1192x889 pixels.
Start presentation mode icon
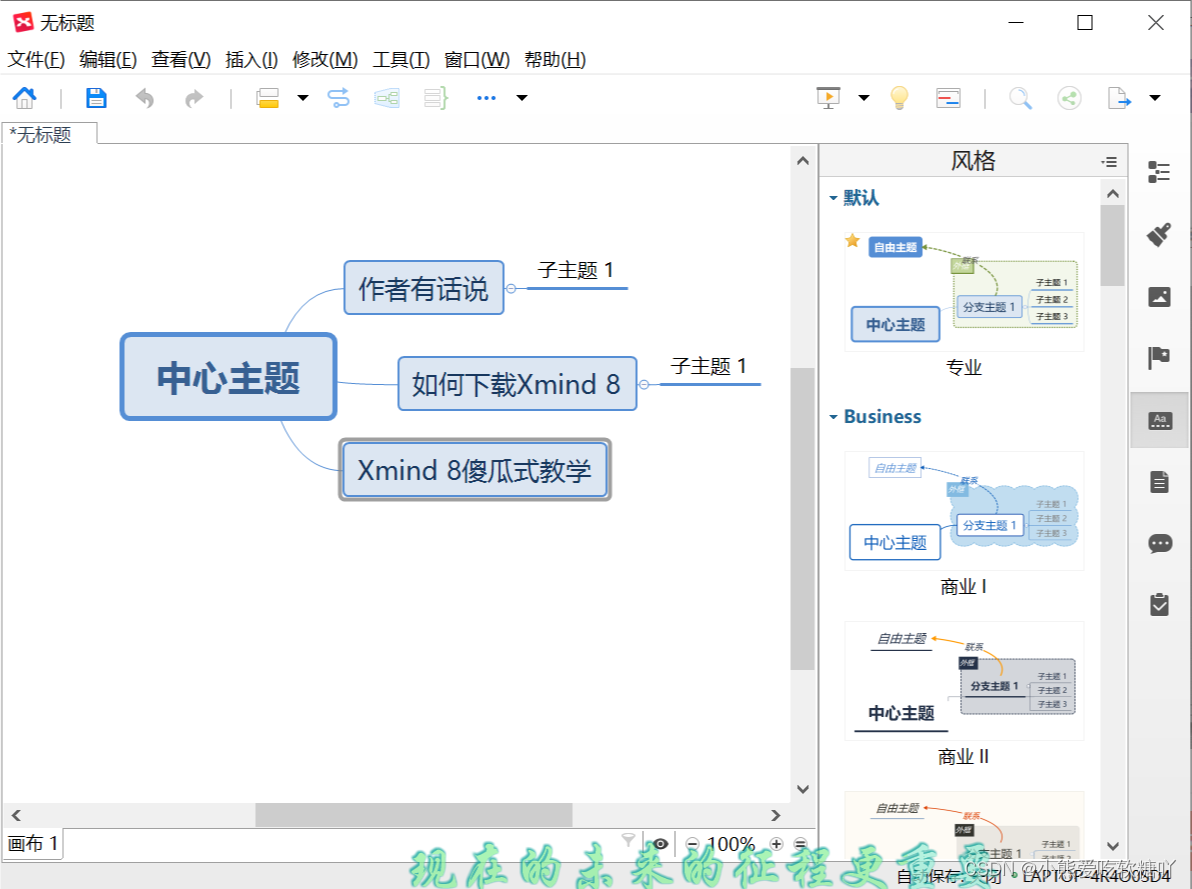click(x=829, y=97)
